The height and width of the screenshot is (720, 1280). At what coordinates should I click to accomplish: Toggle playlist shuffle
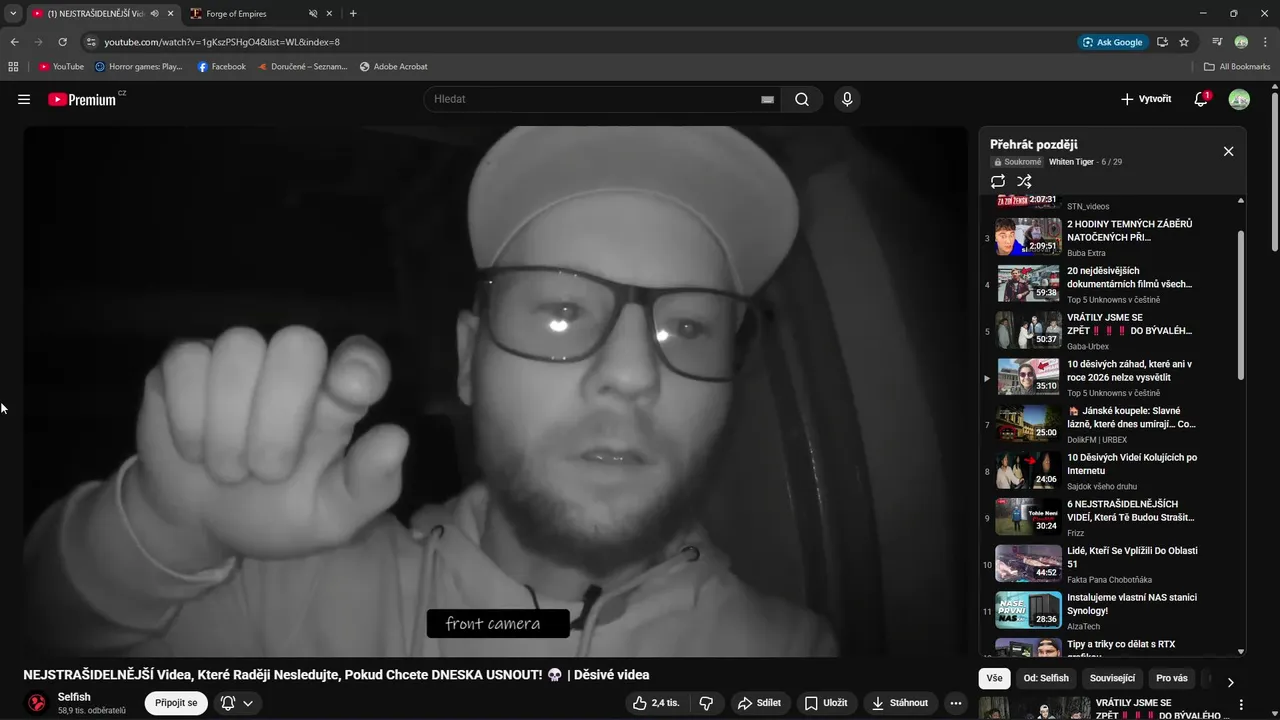[x=1024, y=181]
